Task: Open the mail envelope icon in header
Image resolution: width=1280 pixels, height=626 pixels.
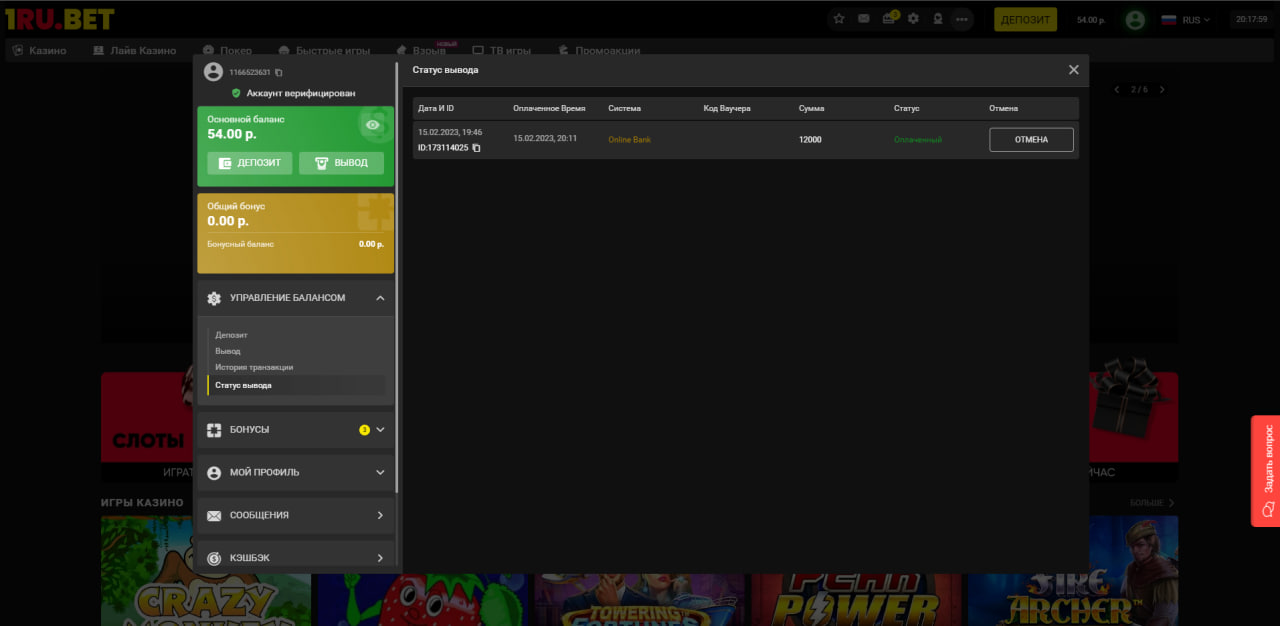Action: (x=864, y=19)
